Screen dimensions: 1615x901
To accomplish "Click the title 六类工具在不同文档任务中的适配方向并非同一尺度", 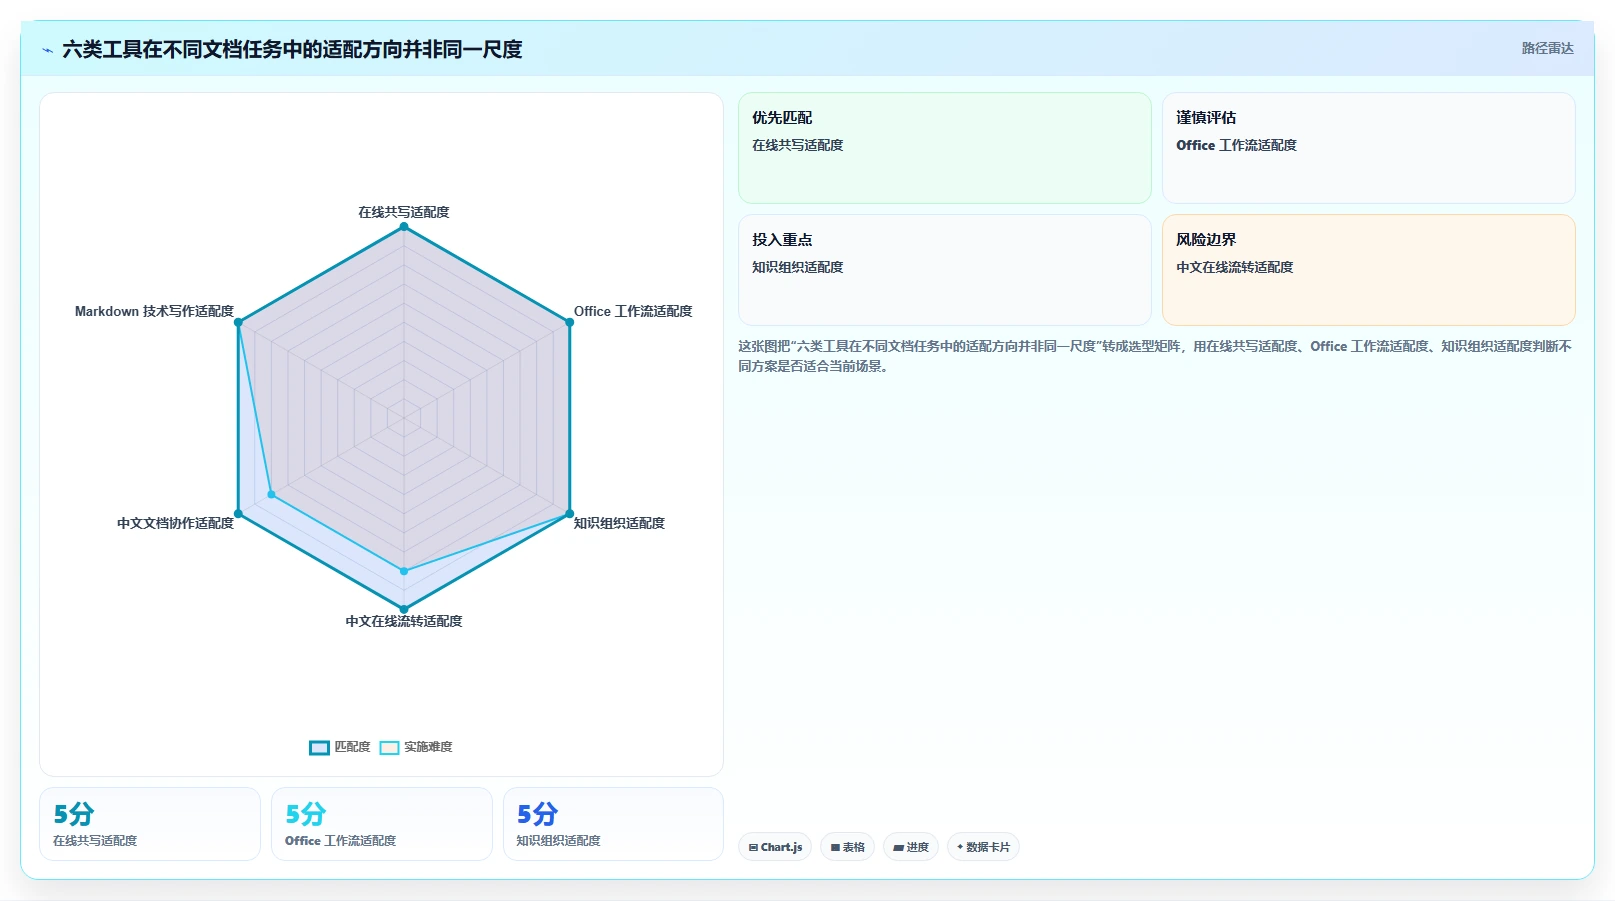I will click(292, 49).
